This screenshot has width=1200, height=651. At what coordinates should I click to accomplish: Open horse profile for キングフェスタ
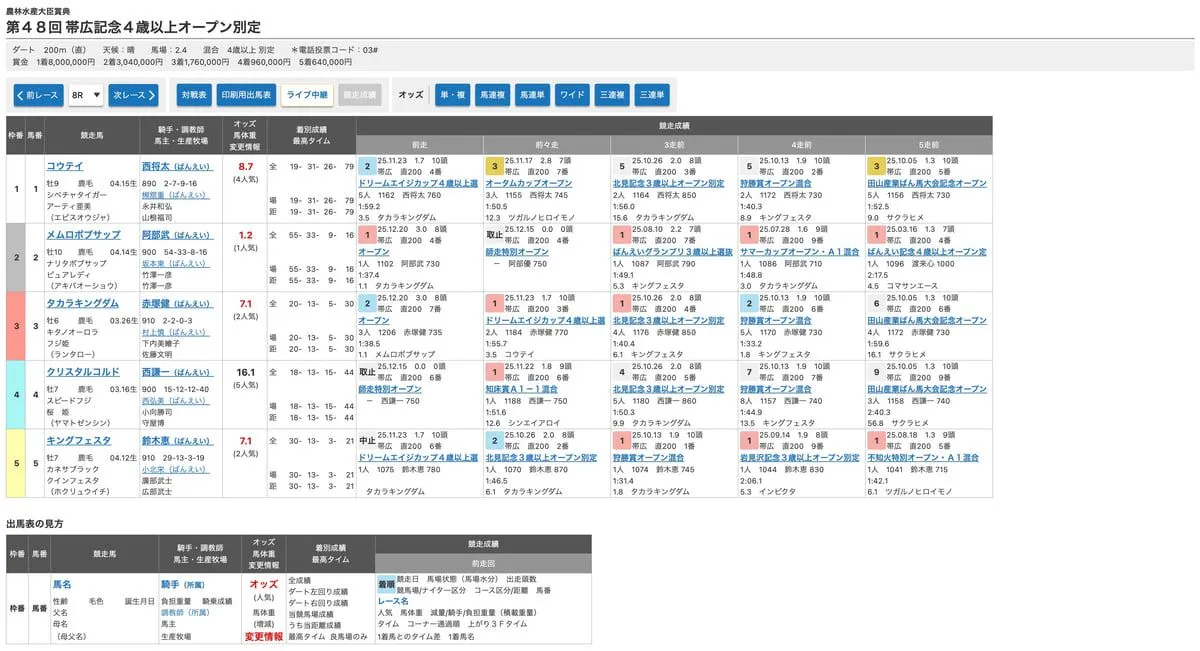tap(78, 441)
